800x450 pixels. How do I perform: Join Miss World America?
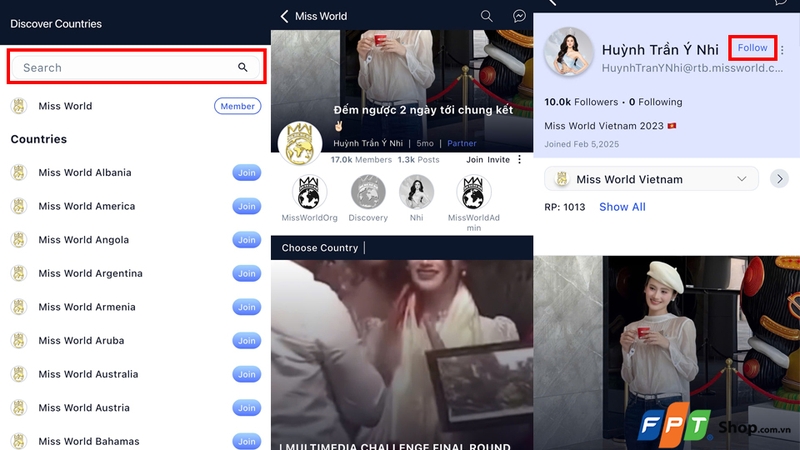246,206
